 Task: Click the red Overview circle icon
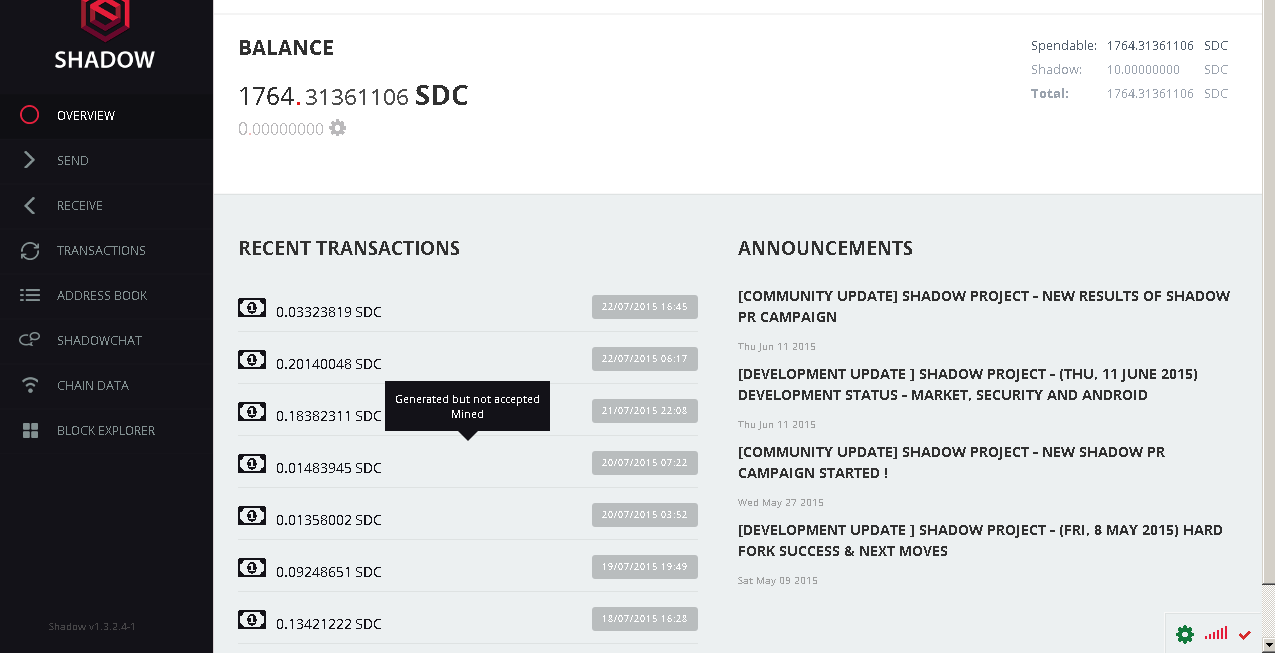[30, 115]
